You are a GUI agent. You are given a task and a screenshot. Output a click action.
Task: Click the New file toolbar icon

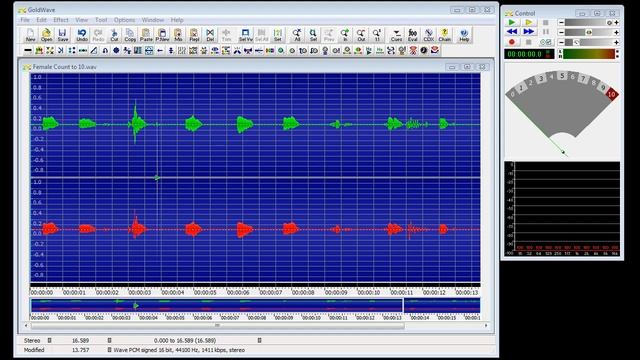(30, 35)
